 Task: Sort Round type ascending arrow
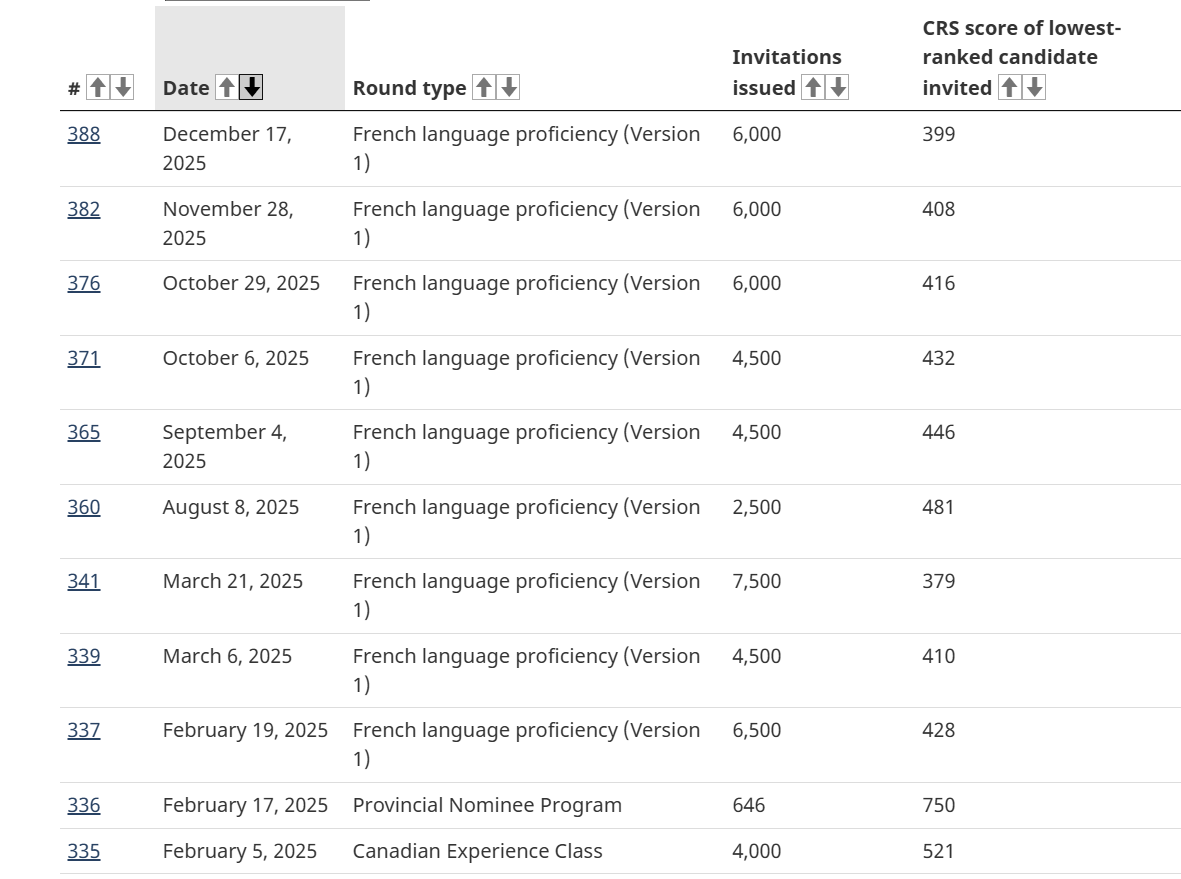click(484, 88)
